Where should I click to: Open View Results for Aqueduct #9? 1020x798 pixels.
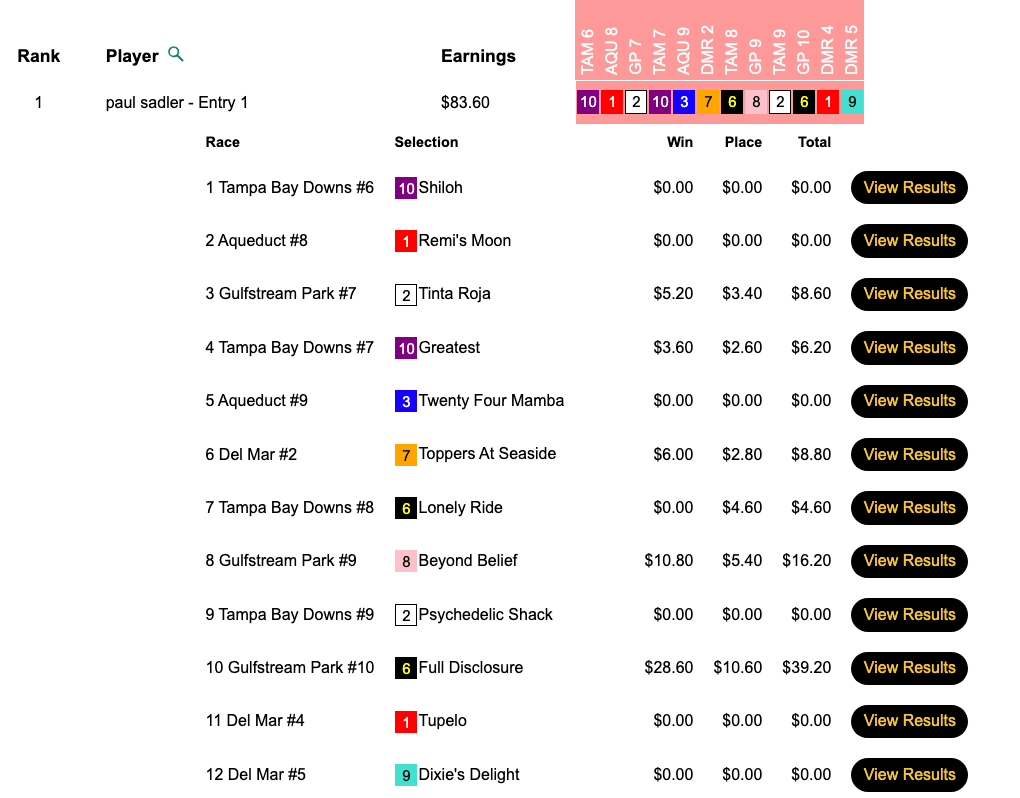tap(909, 401)
